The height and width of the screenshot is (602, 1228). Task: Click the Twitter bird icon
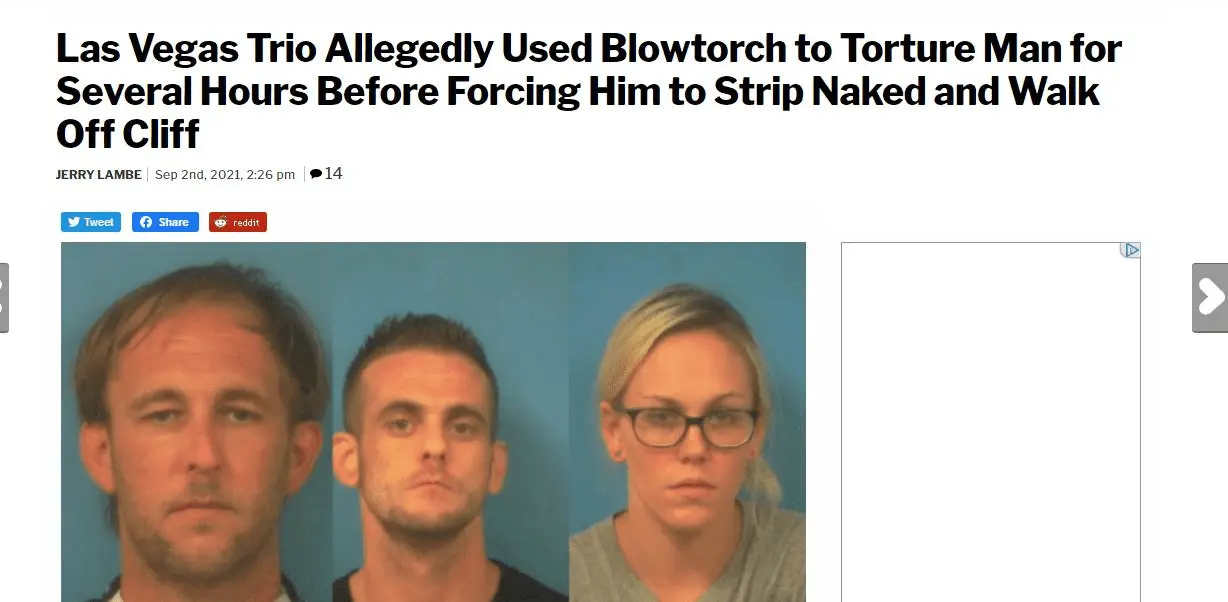pyautogui.click(x=73, y=222)
